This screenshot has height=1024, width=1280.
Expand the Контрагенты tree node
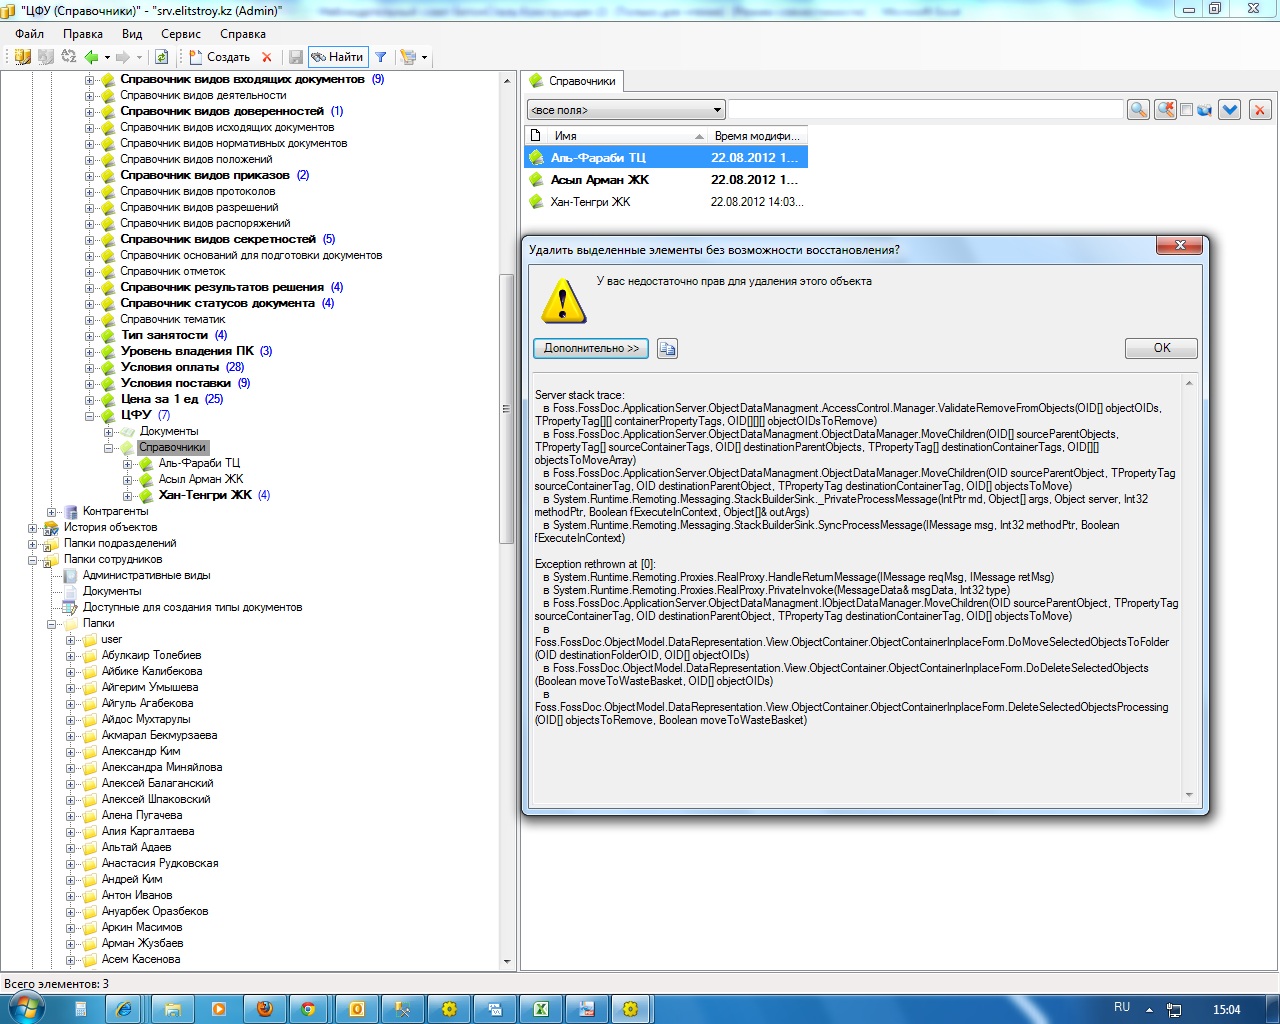coord(52,511)
